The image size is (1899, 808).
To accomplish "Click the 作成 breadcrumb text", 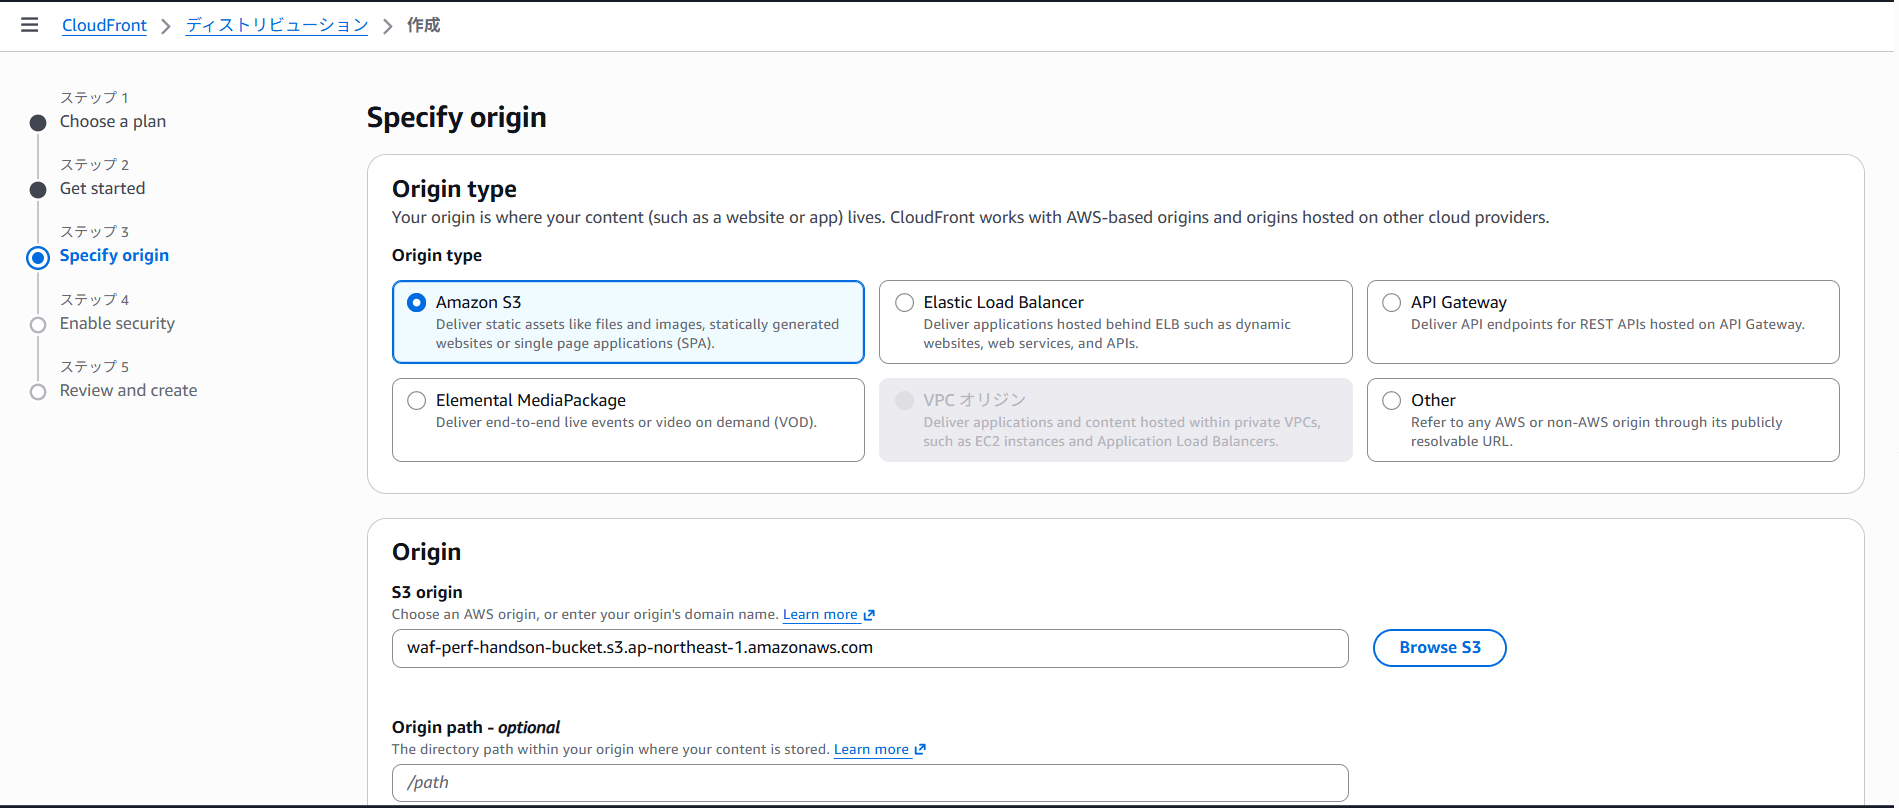I will click(423, 25).
